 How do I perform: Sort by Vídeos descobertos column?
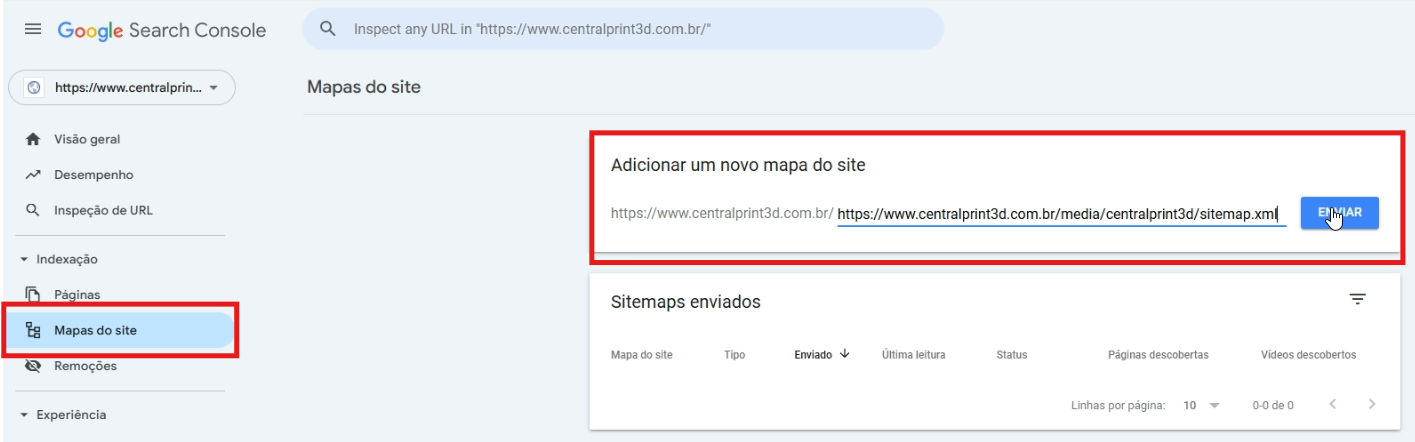1308,355
